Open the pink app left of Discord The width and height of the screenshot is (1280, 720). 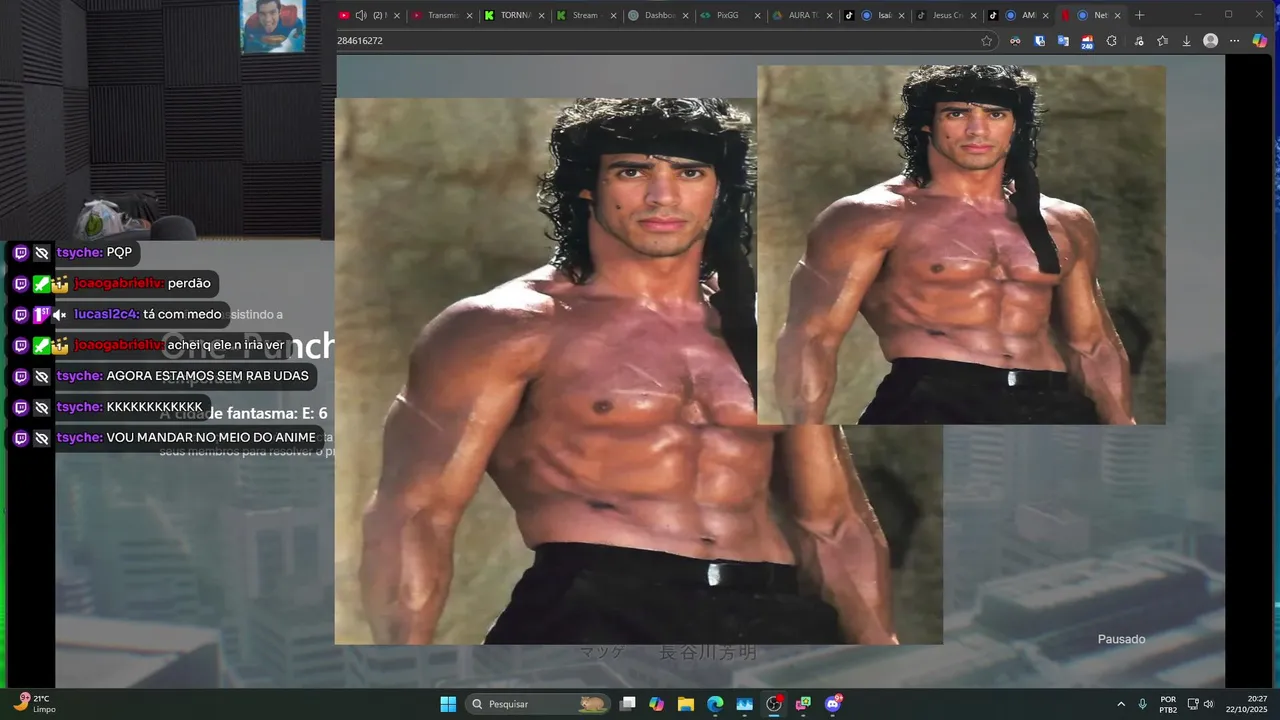803,704
